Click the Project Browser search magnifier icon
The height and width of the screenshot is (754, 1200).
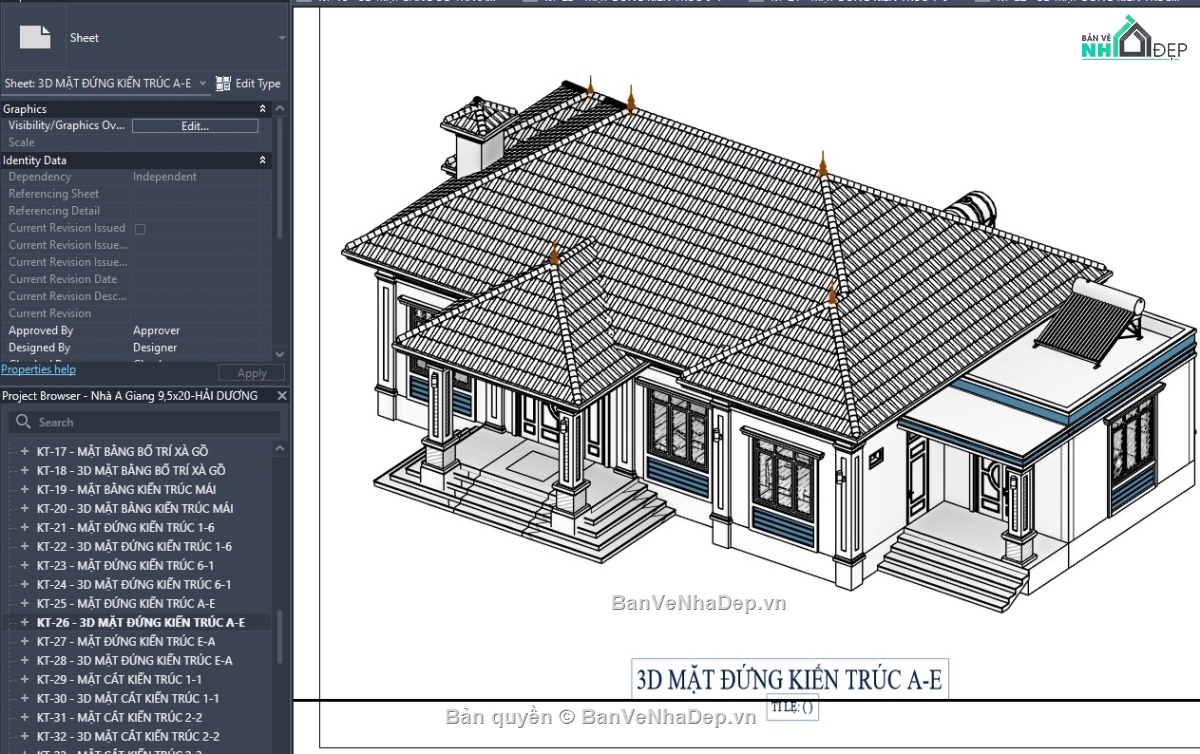pyautogui.click(x=24, y=423)
